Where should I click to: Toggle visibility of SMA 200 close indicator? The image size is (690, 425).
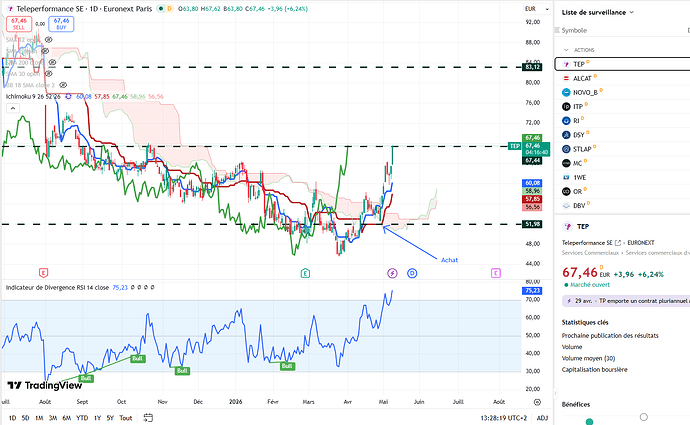[x=52, y=62]
